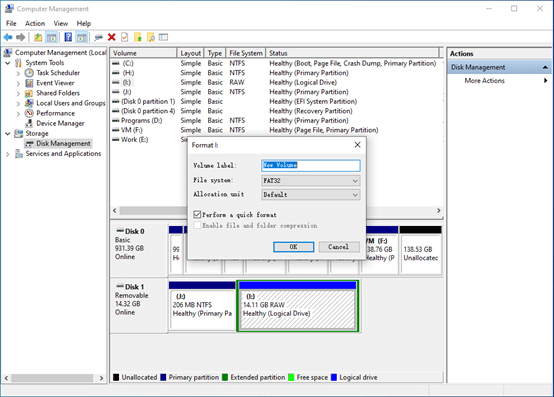Click the yellow folder with green icon
The image size is (554, 397).
coord(138,37)
